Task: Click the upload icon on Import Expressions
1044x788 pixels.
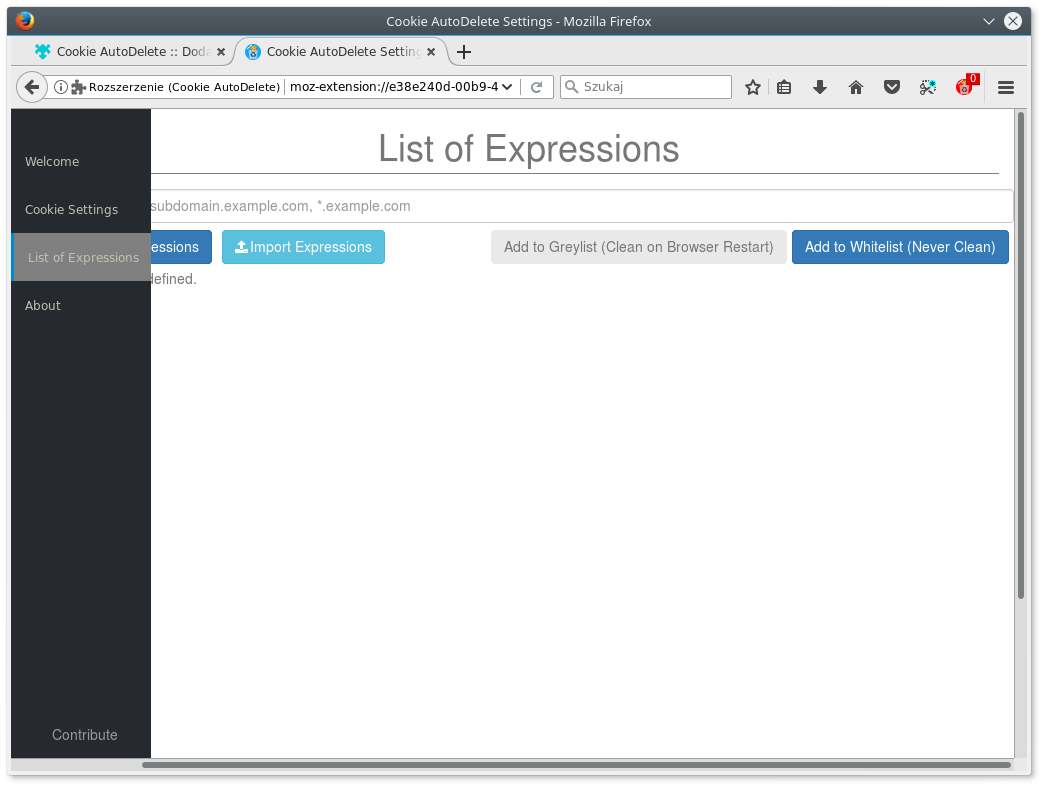Action: click(x=241, y=247)
